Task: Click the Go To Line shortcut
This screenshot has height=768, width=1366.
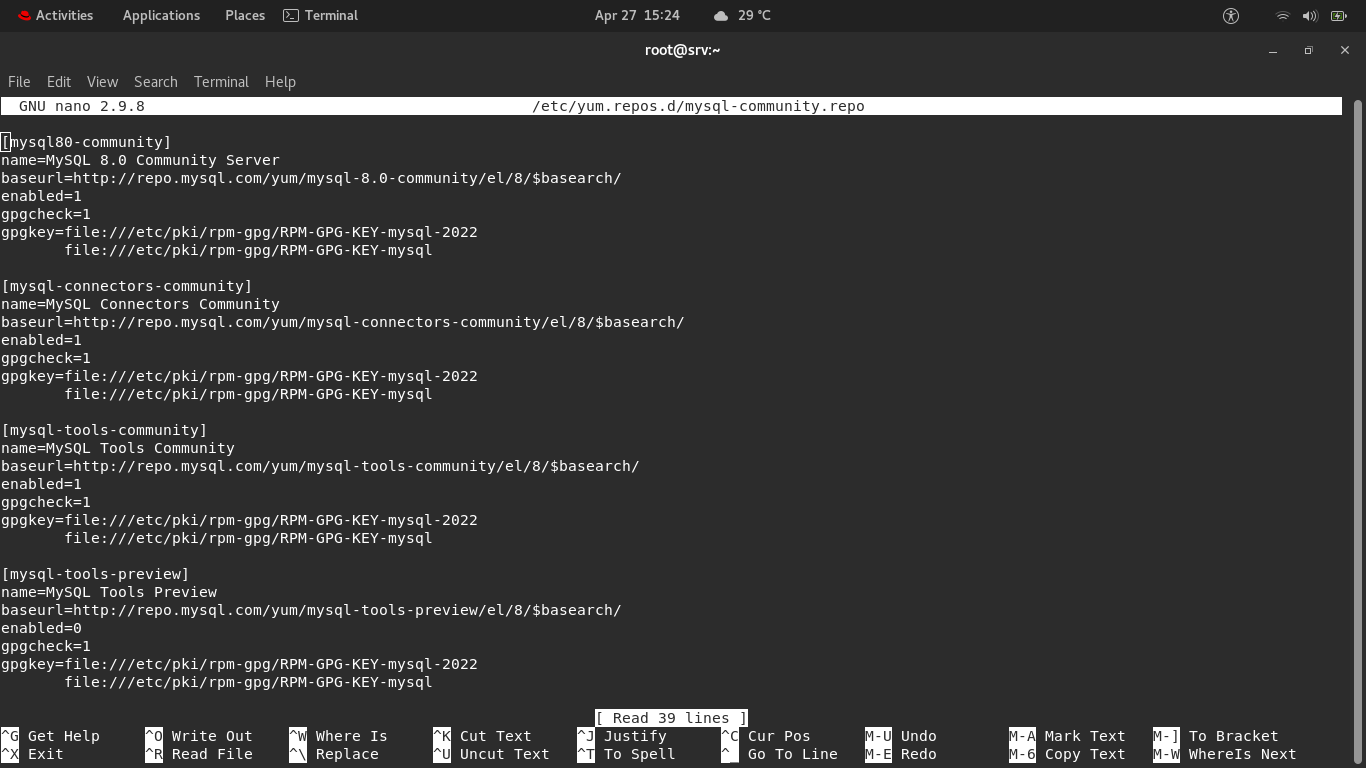Action: (779, 754)
